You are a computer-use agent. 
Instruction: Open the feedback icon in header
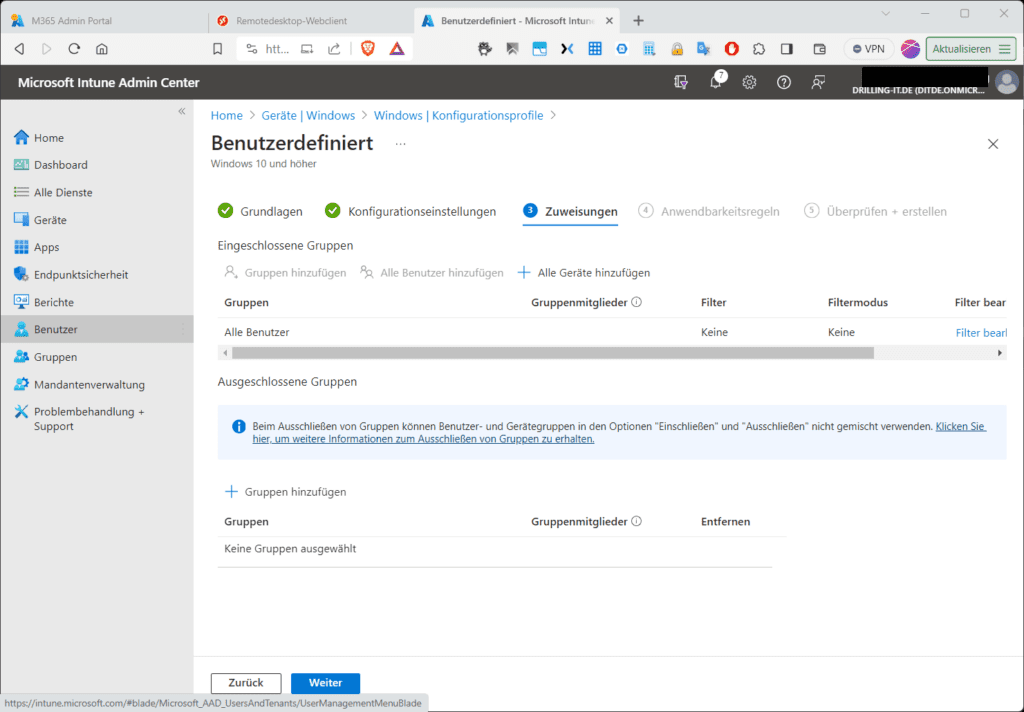818,82
